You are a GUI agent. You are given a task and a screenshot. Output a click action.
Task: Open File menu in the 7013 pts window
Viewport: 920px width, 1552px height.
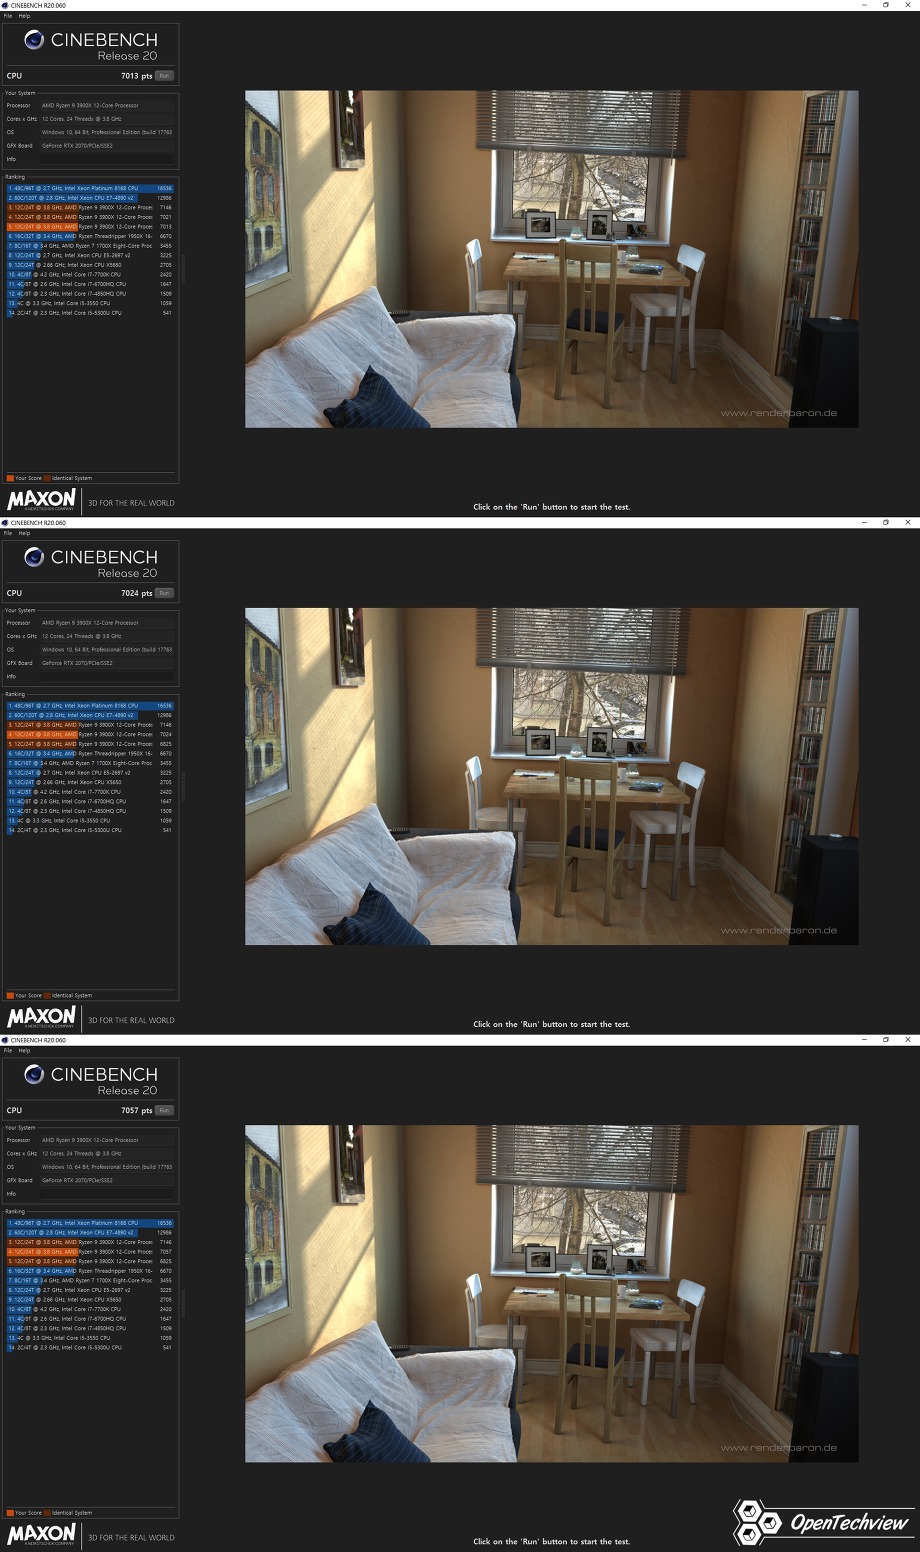[8, 16]
